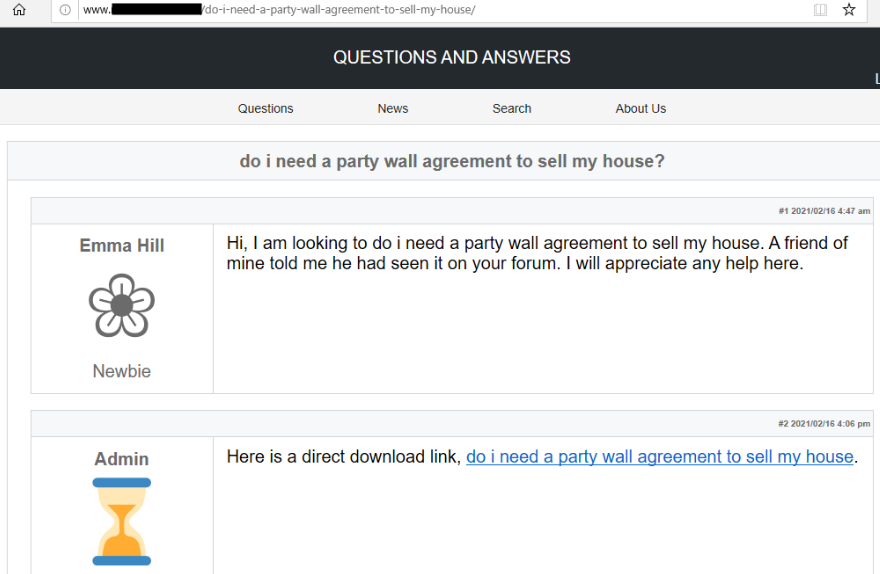The image size is (880, 574).
Task: Click the QUESTIONS AND ANSWERS site title
Action: point(452,57)
